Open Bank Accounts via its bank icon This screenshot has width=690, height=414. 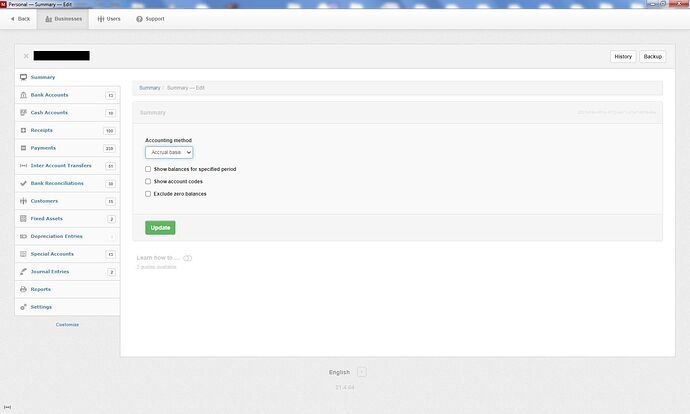23,95
